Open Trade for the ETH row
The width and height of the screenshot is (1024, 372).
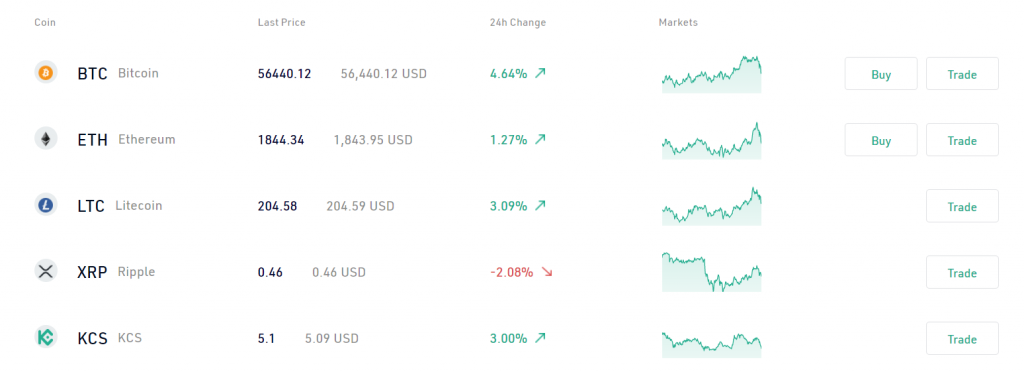pyautogui.click(x=962, y=140)
